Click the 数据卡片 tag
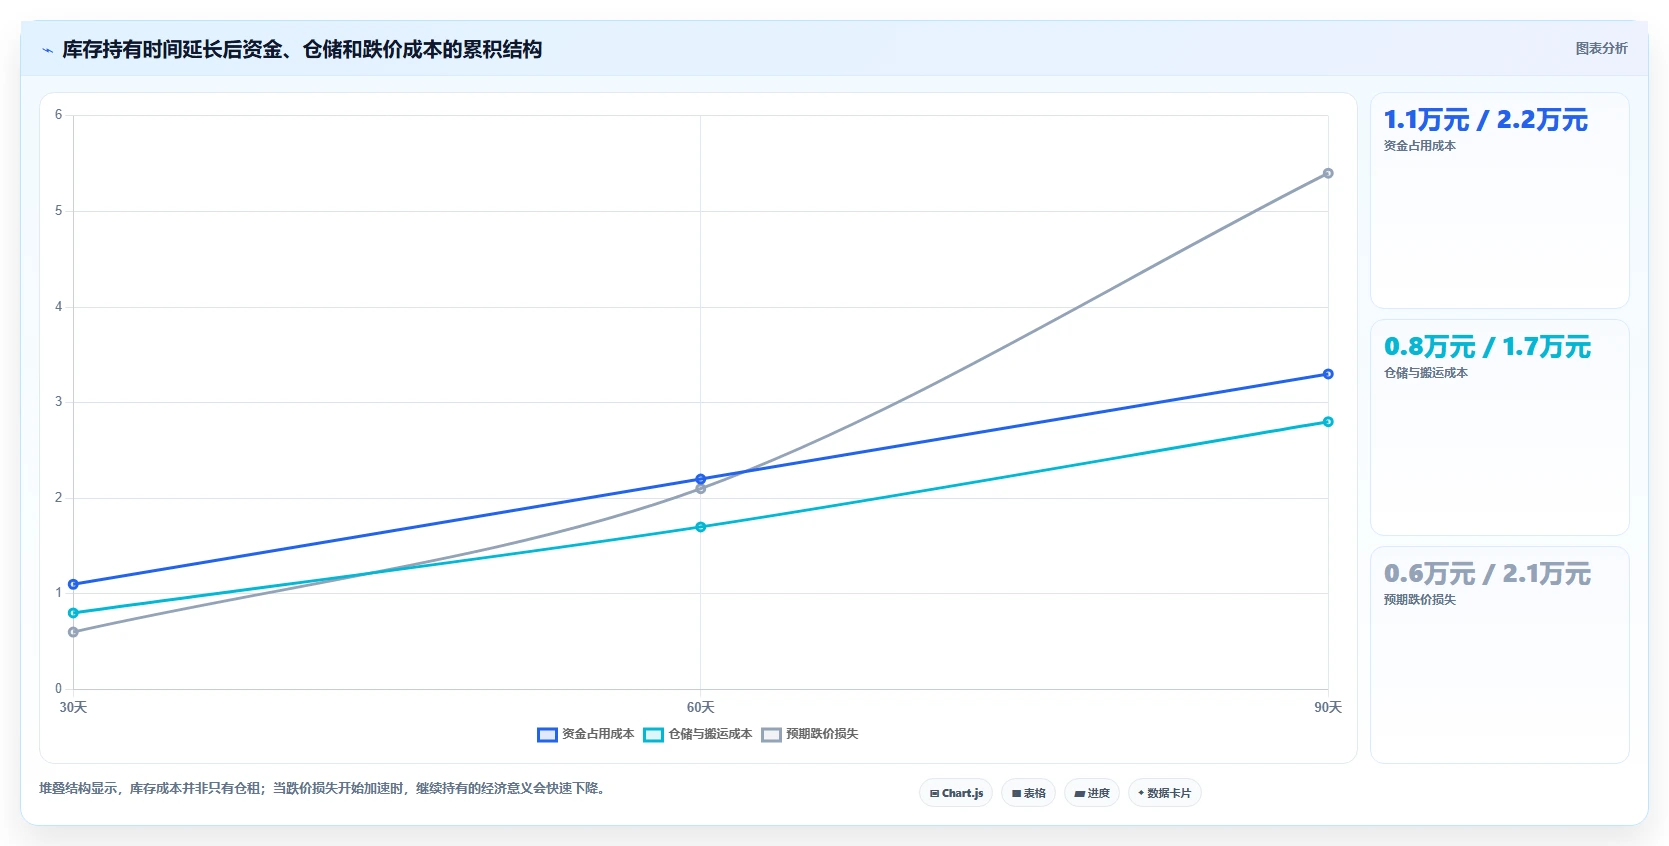Screen dimensions: 1669x846 1164,793
